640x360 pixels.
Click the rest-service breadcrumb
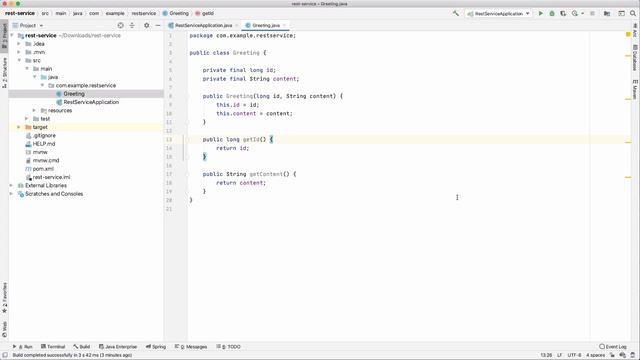click(20, 13)
